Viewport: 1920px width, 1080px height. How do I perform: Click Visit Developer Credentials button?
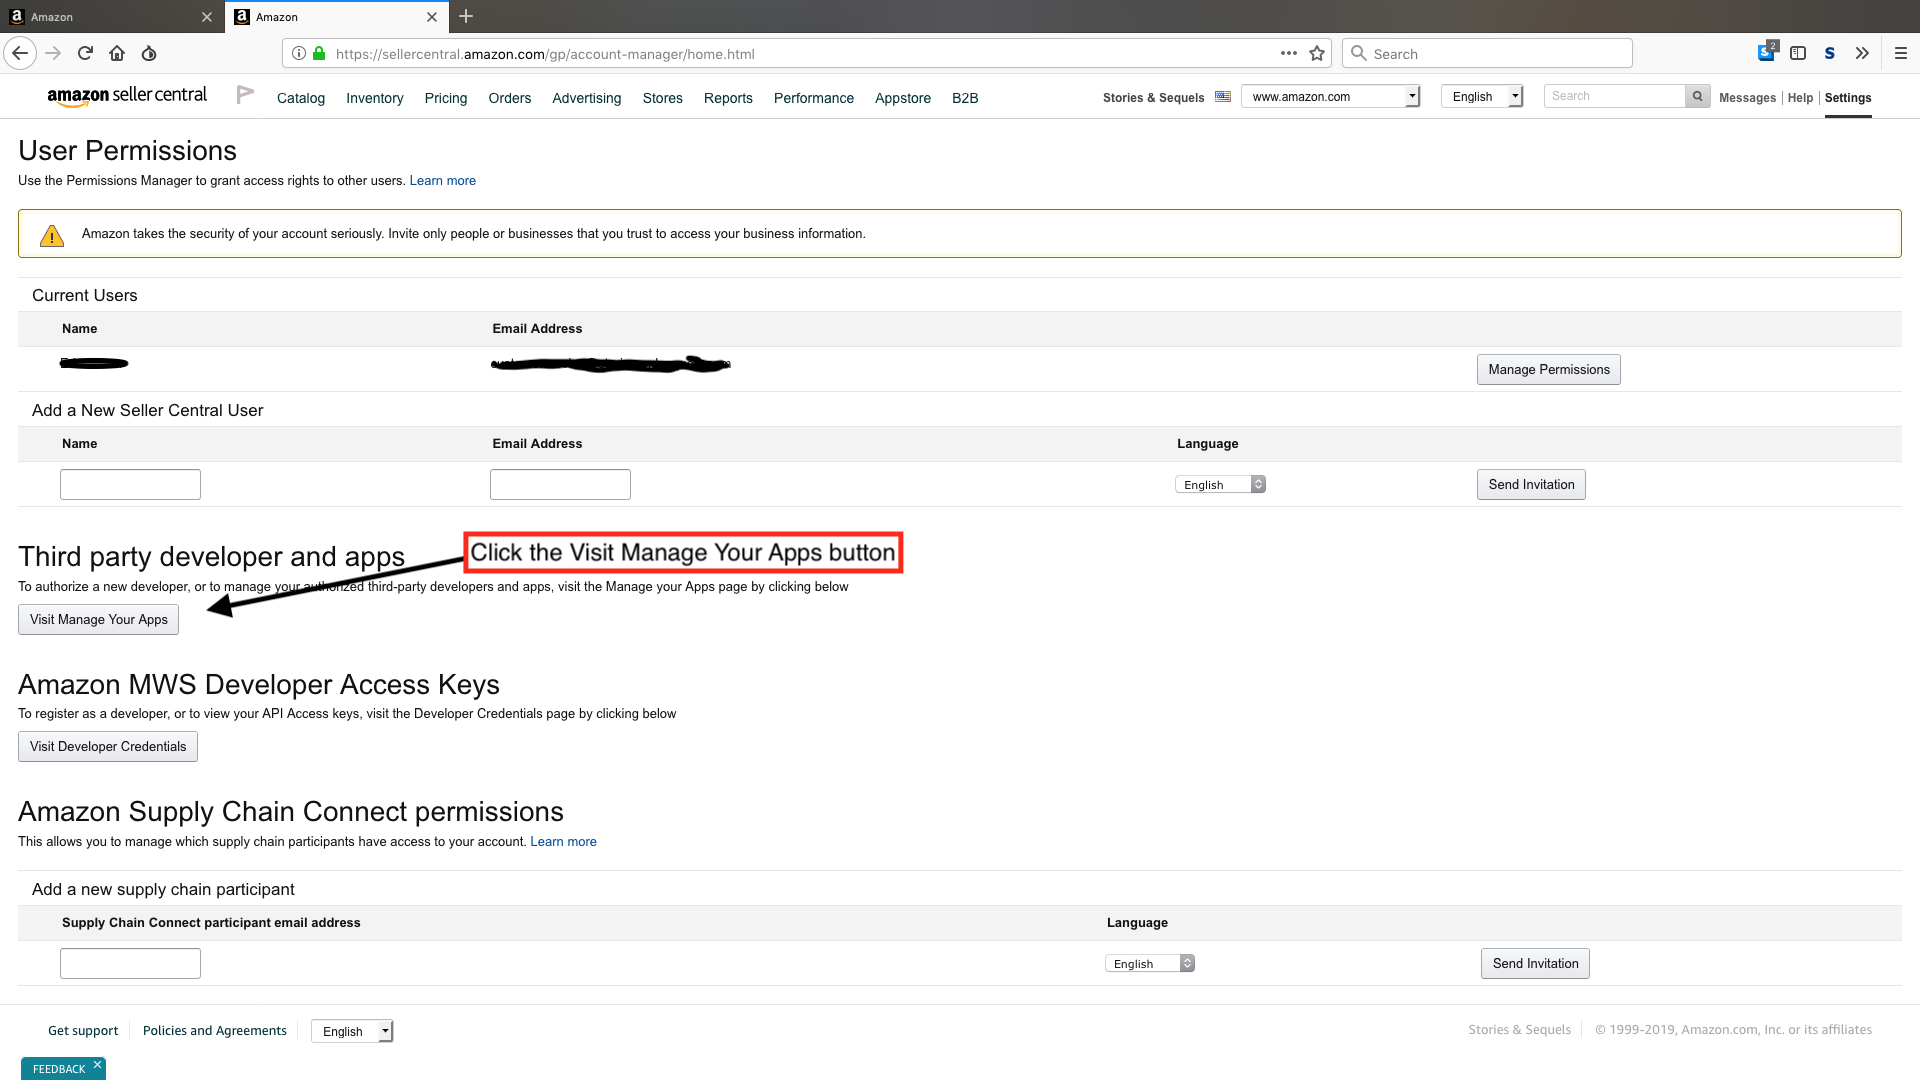[108, 747]
